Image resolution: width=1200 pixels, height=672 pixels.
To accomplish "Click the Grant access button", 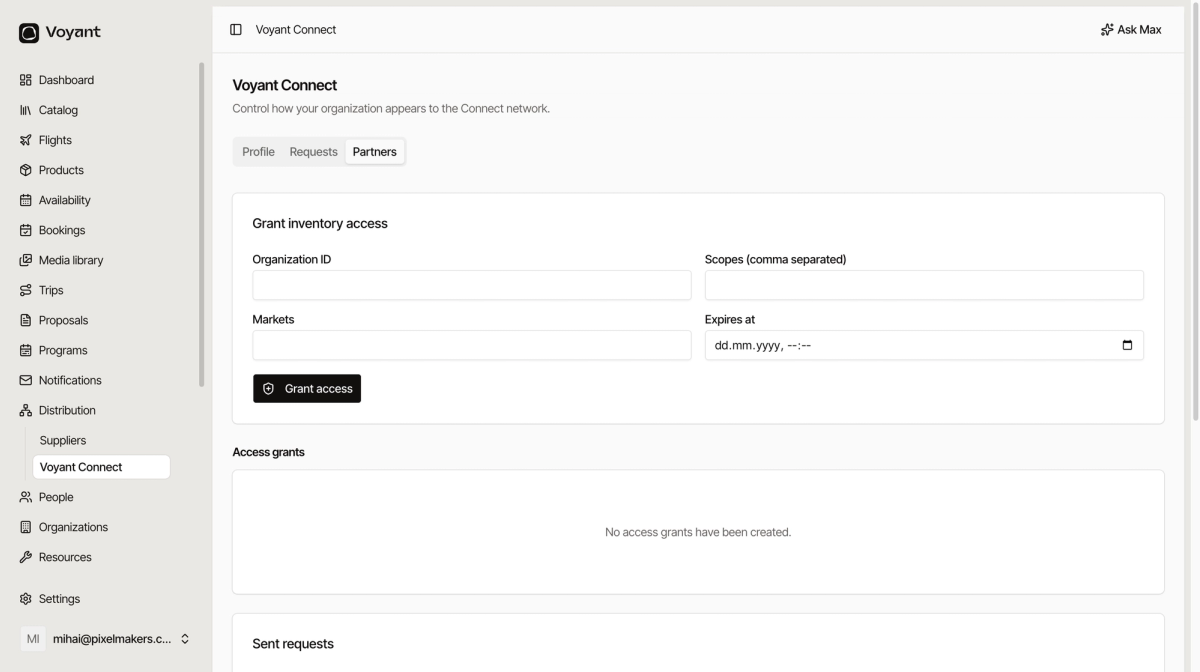I will pyautogui.click(x=307, y=389).
